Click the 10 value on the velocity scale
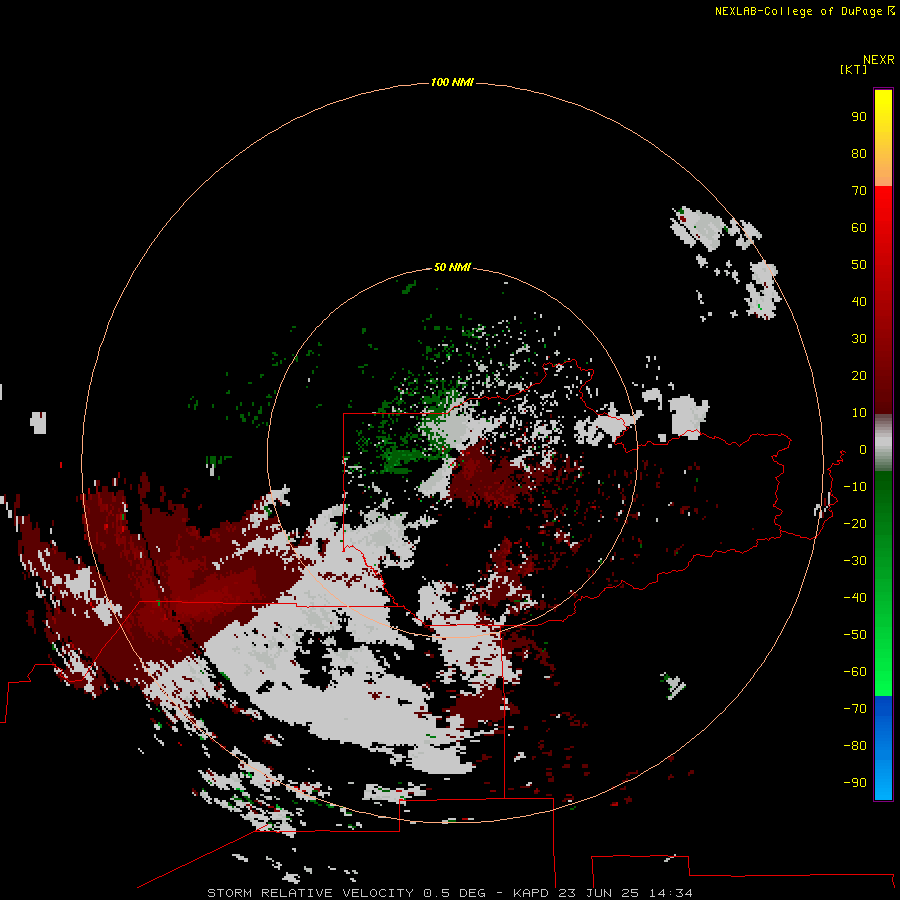Screen dimensions: 900x900 coord(859,413)
